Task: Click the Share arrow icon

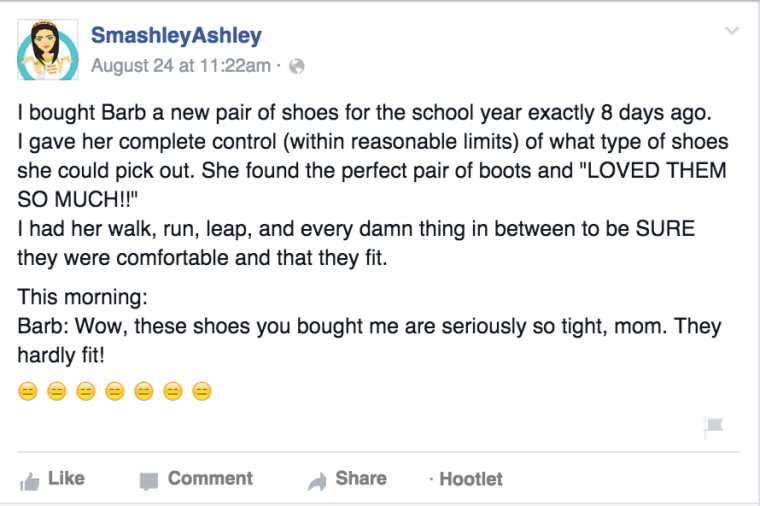Action: pyautogui.click(x=317, y=481)
